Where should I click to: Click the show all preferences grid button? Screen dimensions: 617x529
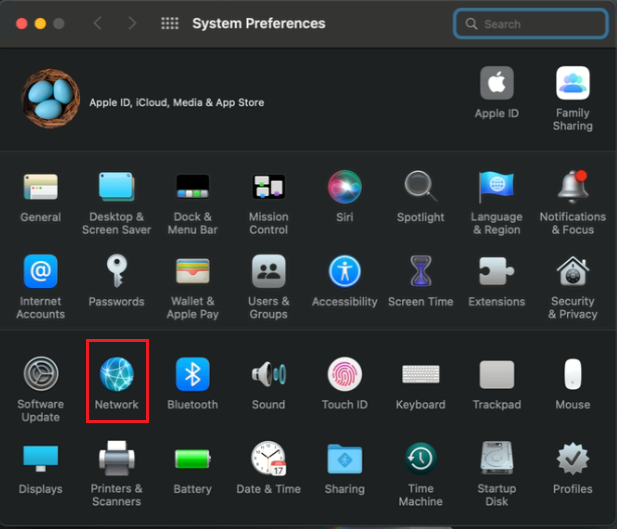tap(169, 23)
